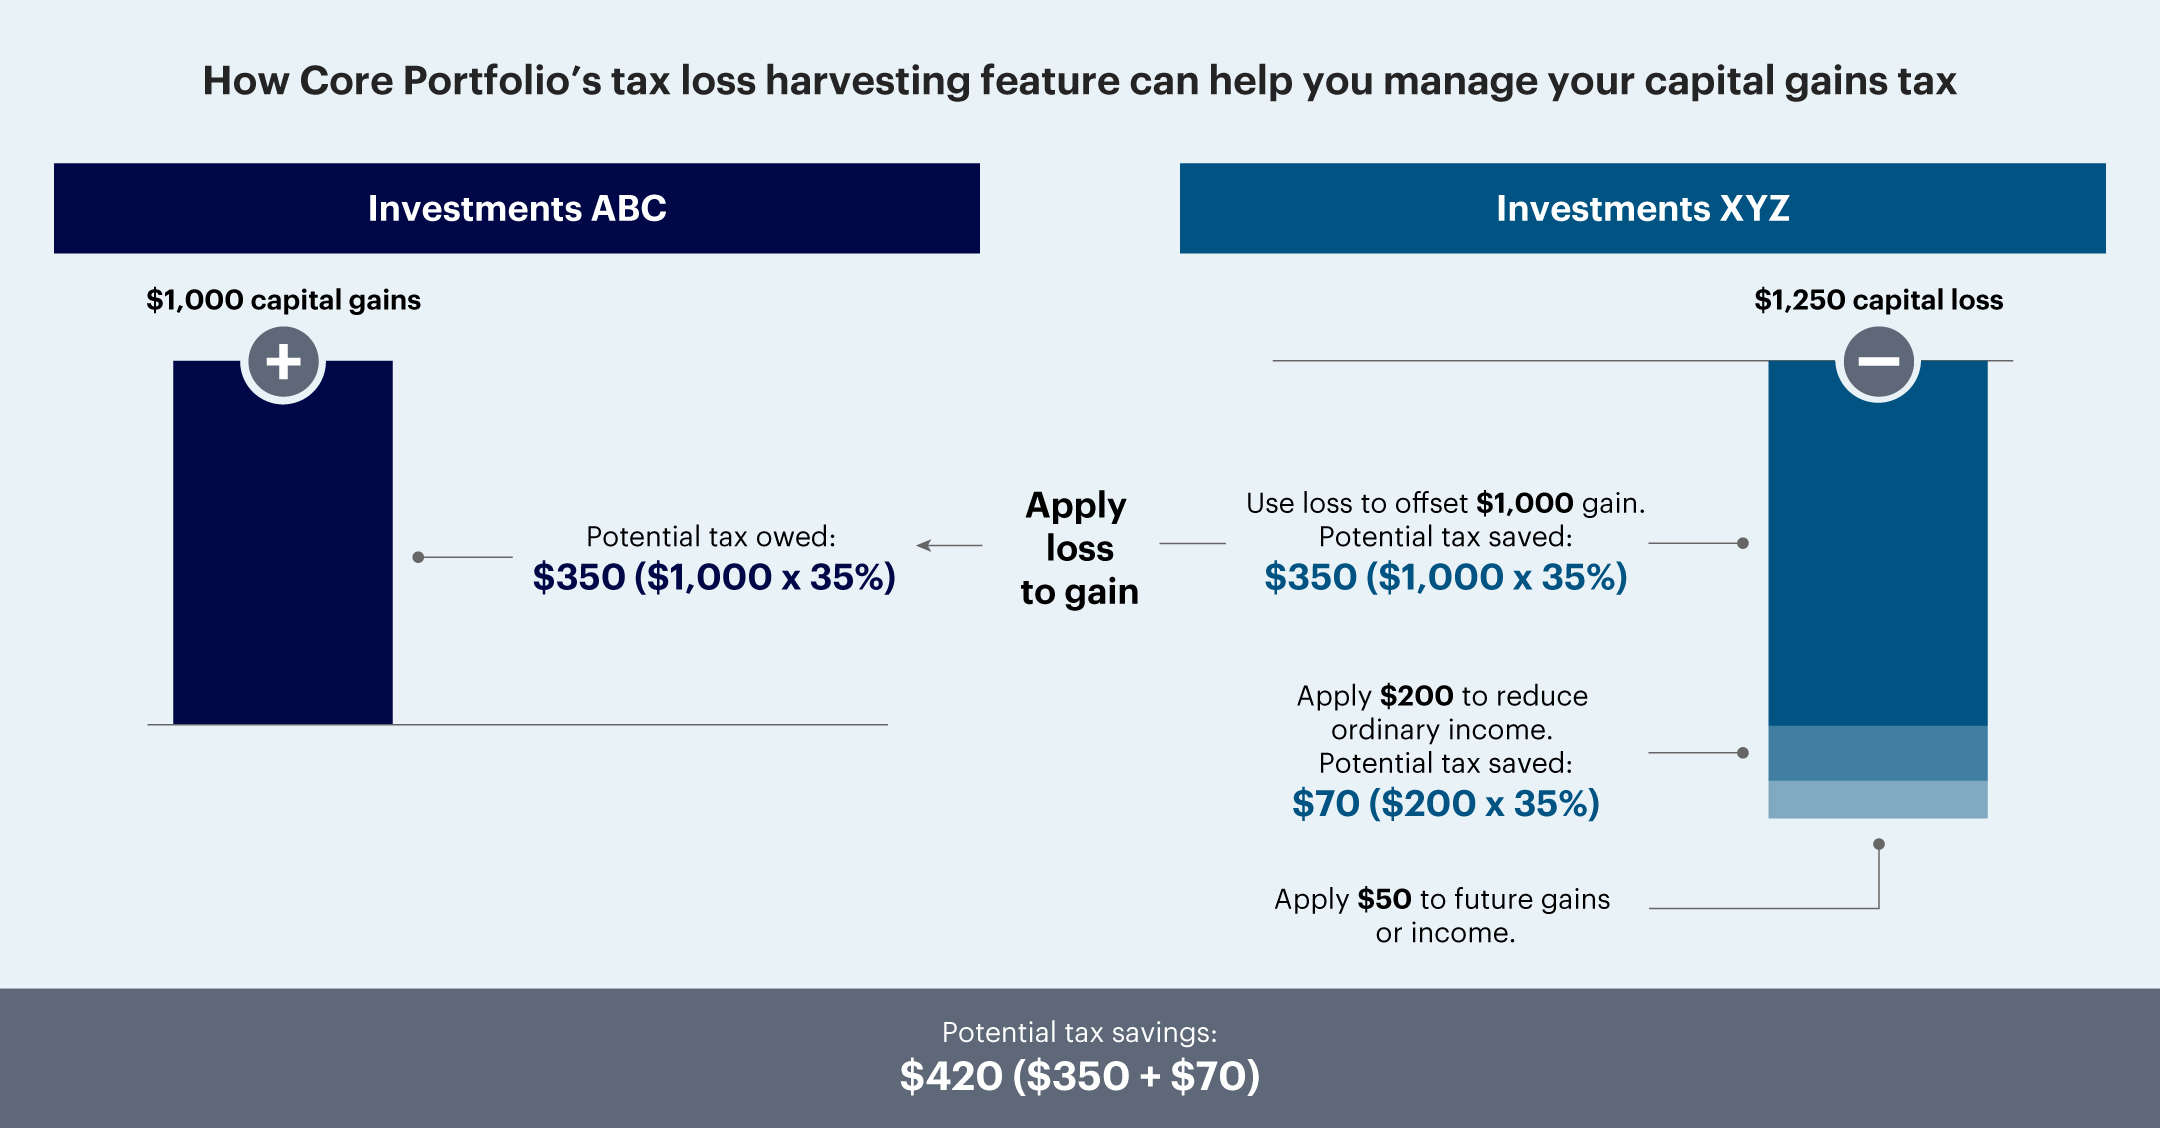Viewport: 2160px width, 1128px height.
Task: Click the dot marker beside the $200 segment
Action: [x=1743, y=753]
